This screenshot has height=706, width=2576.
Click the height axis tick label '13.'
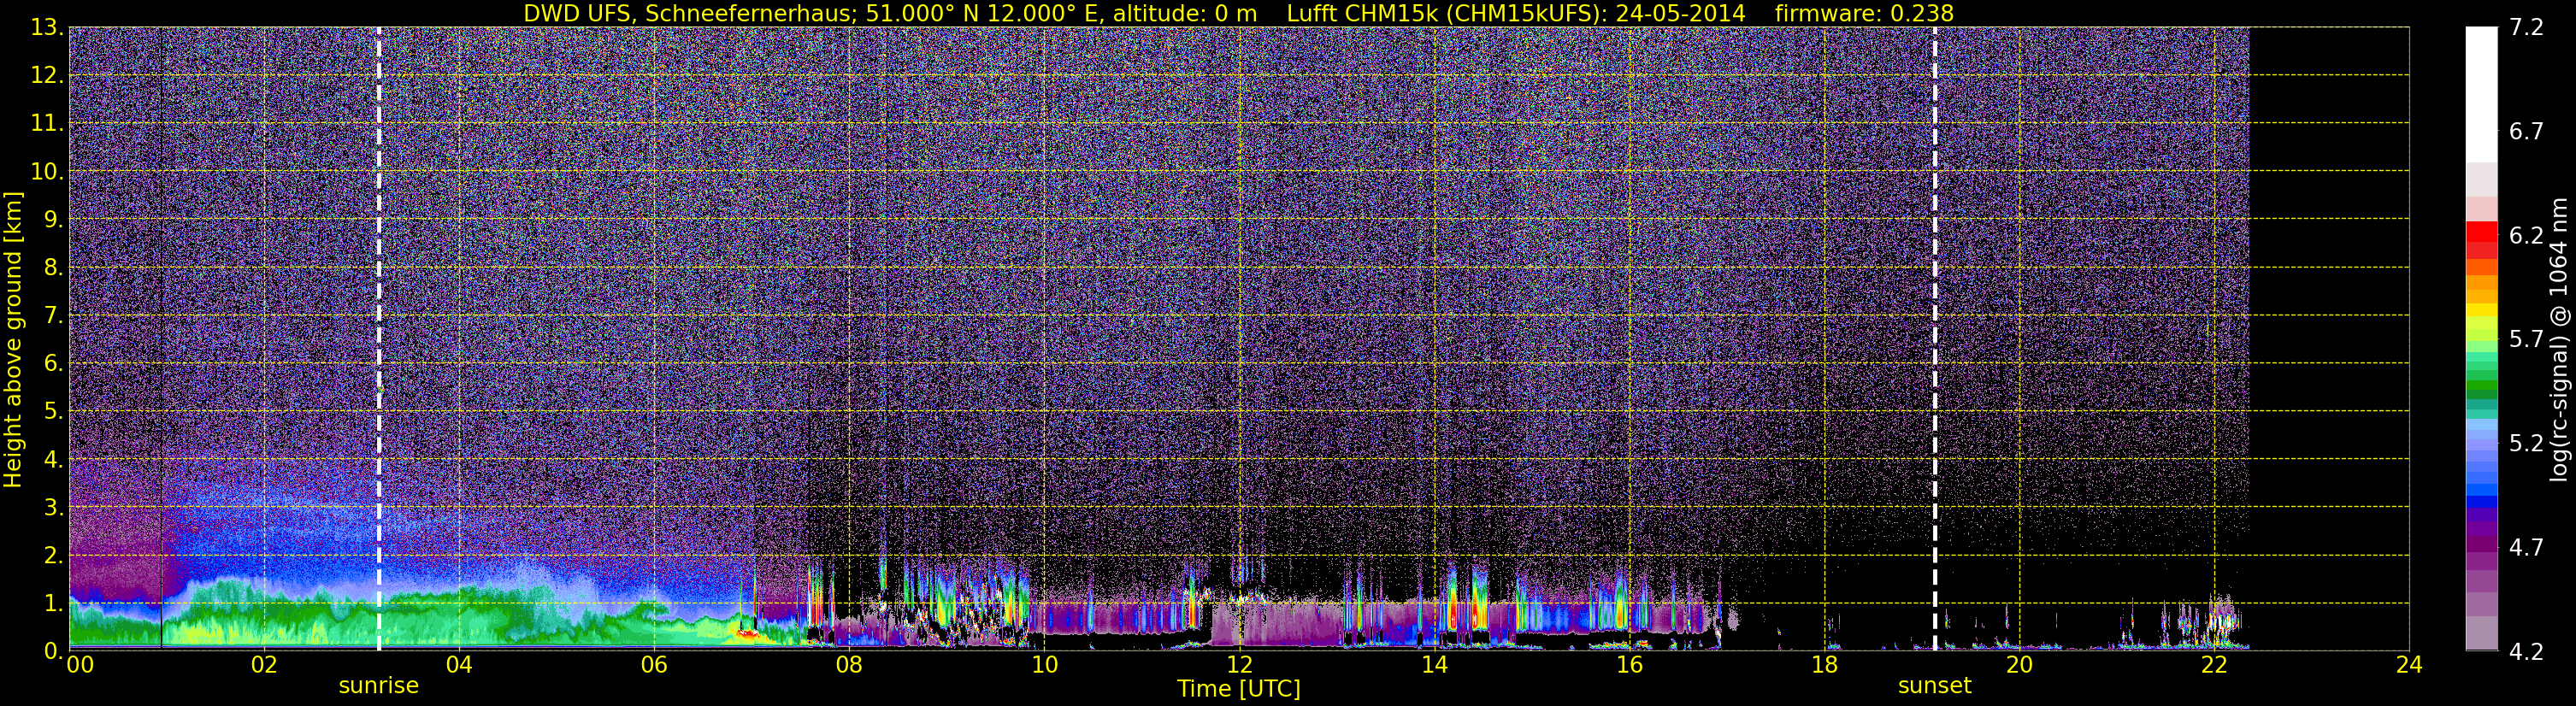(x=47, y=28)
